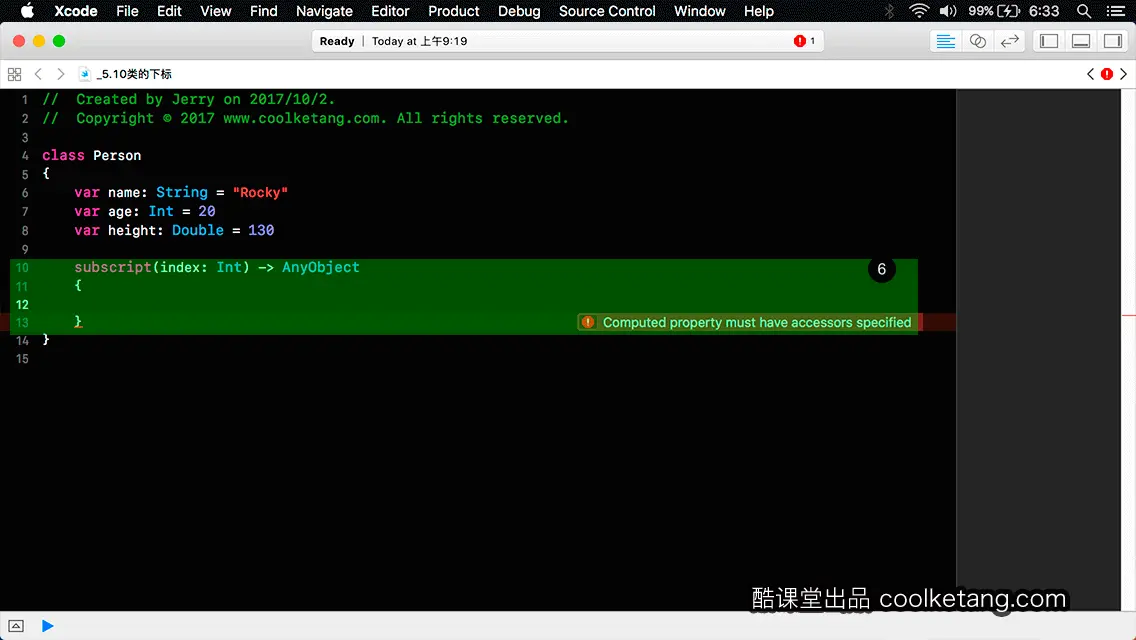Jump to previous issue arrow
Screen dimensions: 1136x640
point(1090,74)
